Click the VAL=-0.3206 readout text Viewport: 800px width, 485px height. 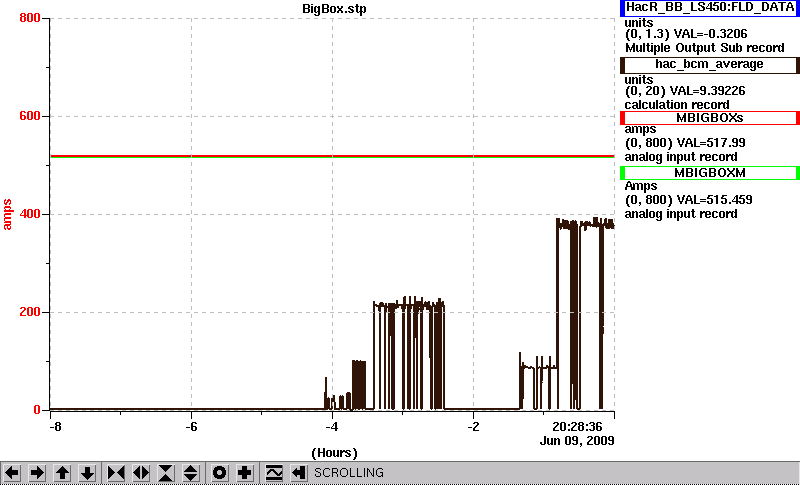pos(711,34)
